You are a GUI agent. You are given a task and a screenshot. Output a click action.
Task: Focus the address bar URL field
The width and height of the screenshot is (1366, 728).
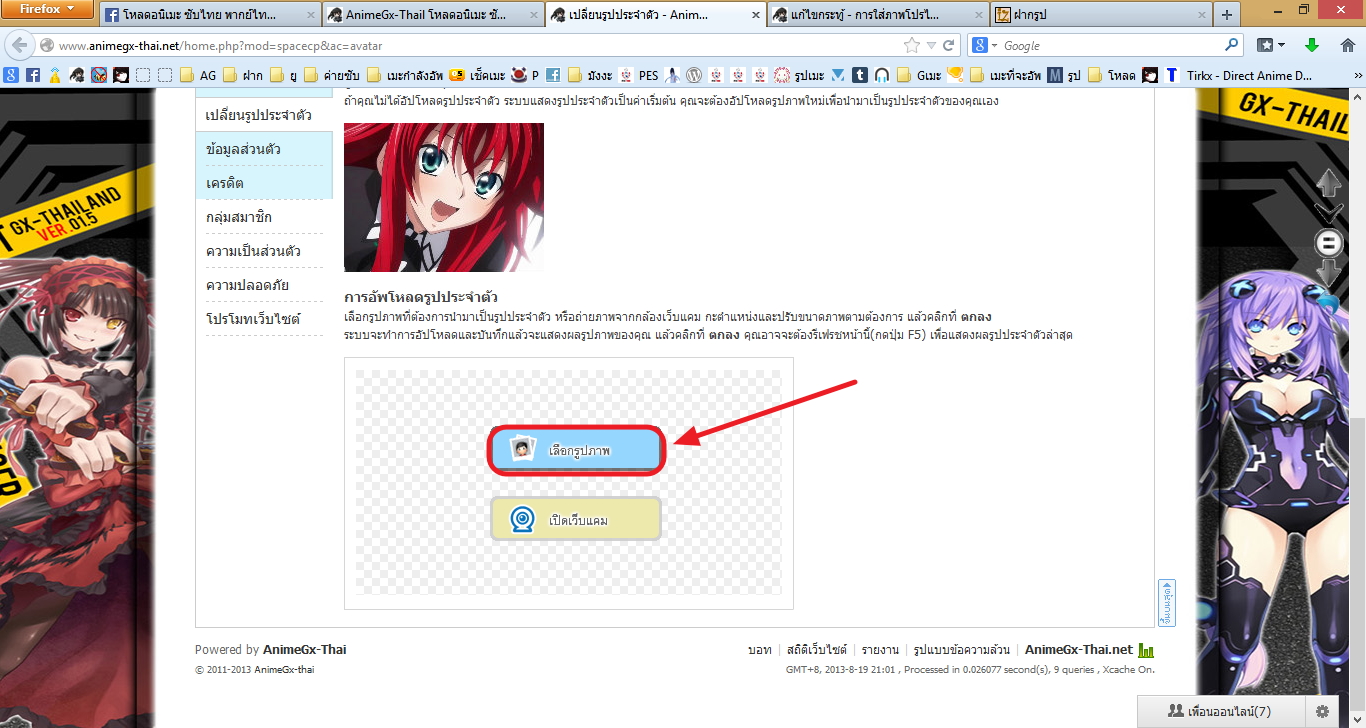point(478,46)
